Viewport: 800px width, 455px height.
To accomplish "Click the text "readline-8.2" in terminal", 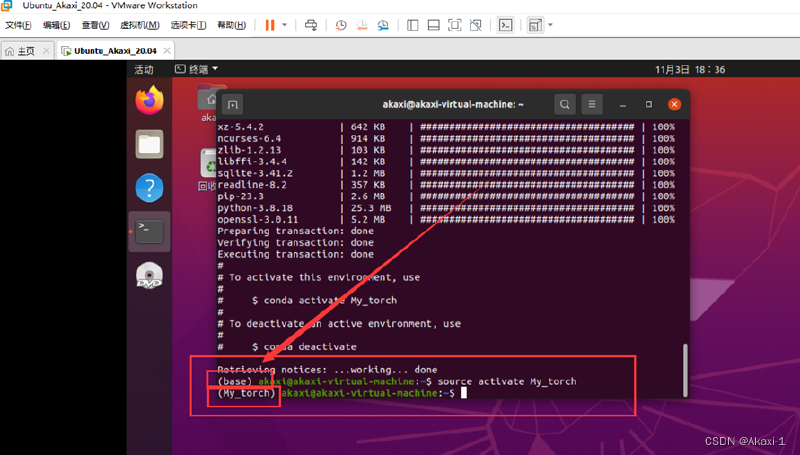I will point(252,185).
